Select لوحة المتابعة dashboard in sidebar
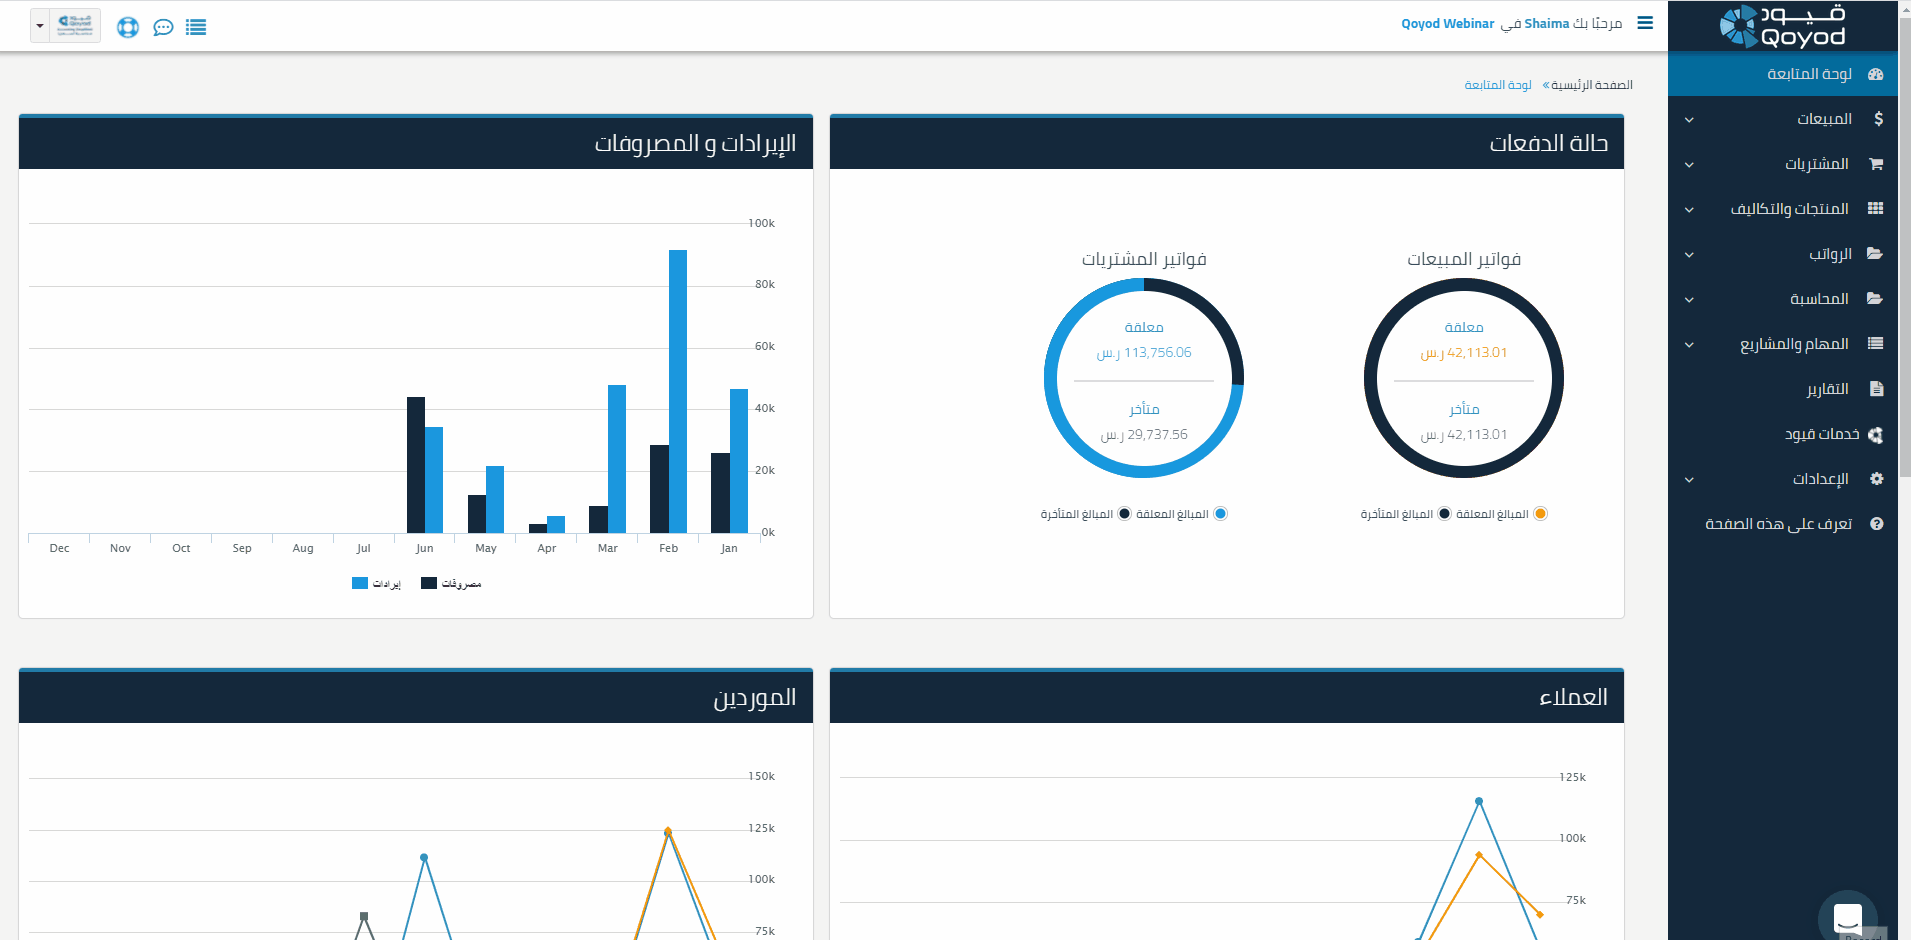This screenshot has height=940, width=1911. 1809,74
